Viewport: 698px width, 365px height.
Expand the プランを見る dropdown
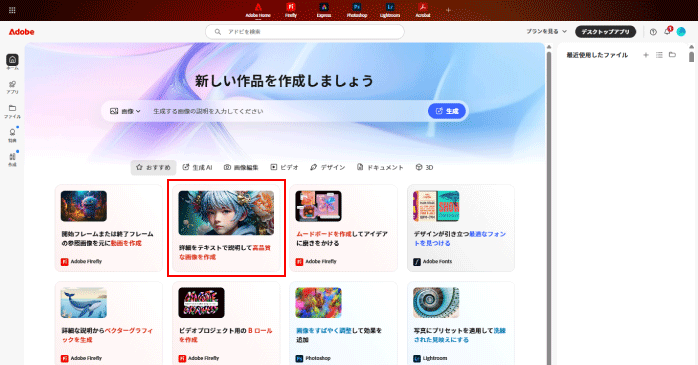(546, 32)
